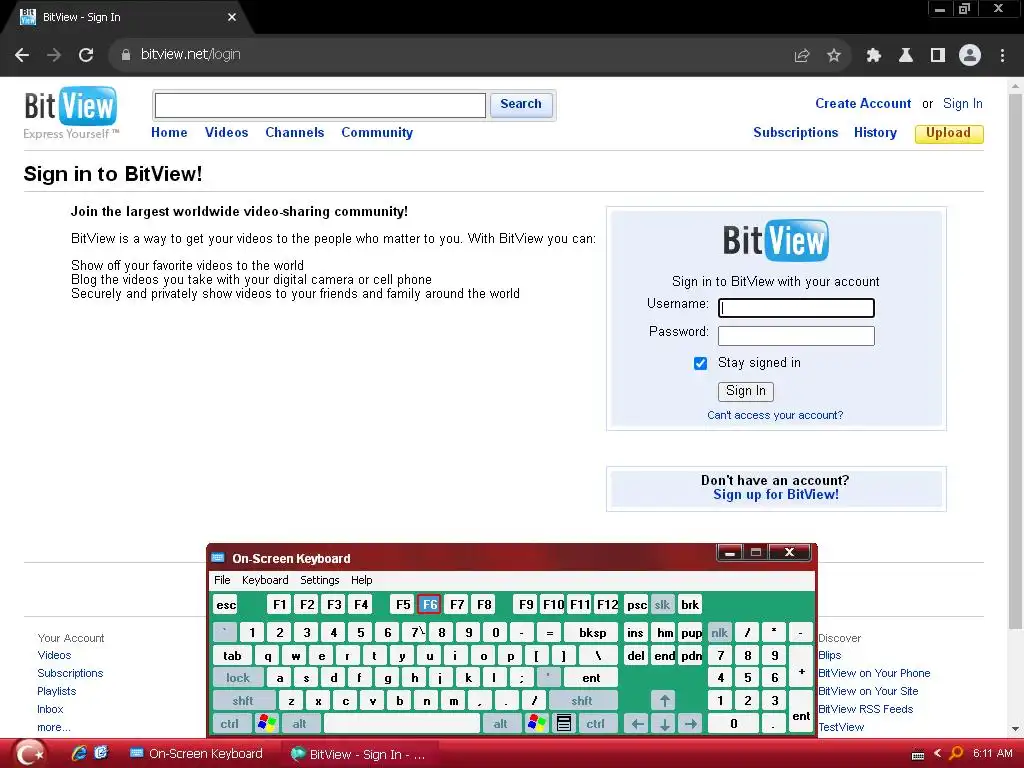Screen dimensions: 1024x768
Task: Click the BitView logo in sign-in box
Action: 775,240
